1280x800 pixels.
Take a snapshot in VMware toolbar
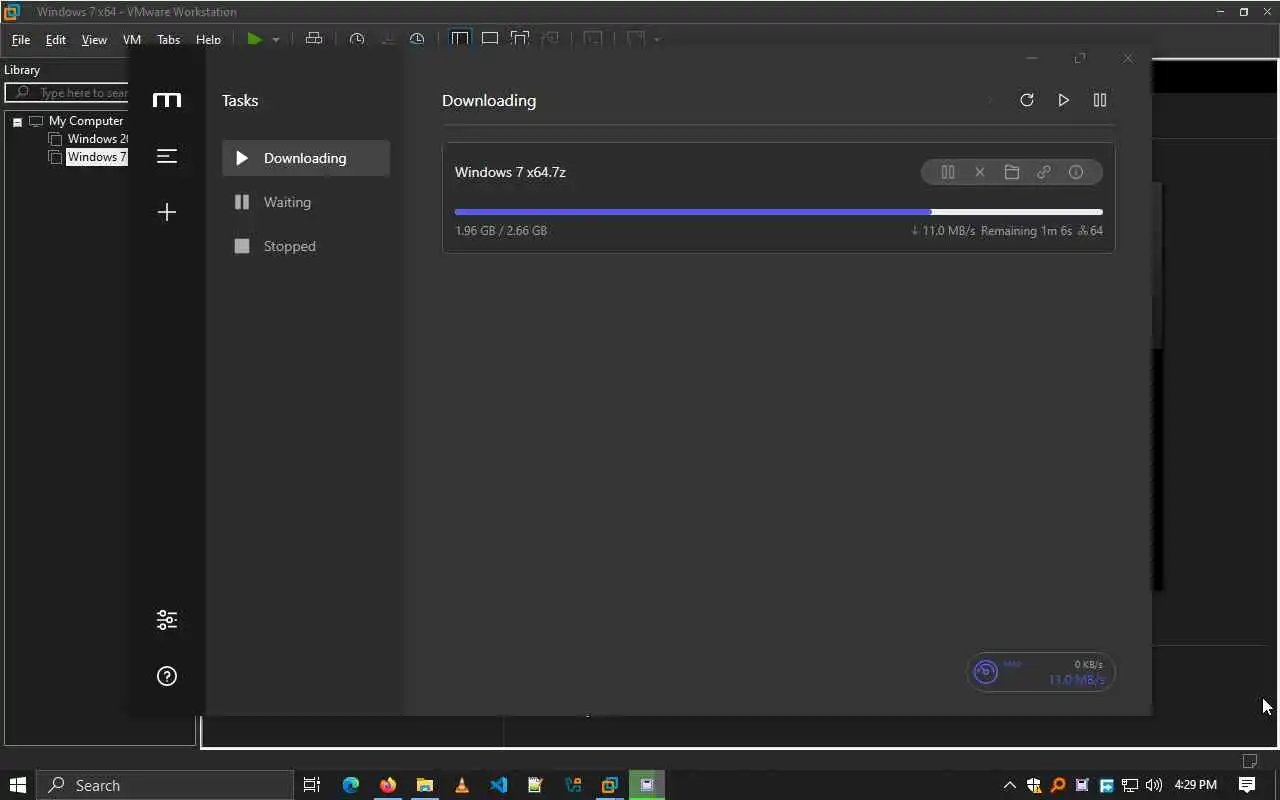pos(357,39)
